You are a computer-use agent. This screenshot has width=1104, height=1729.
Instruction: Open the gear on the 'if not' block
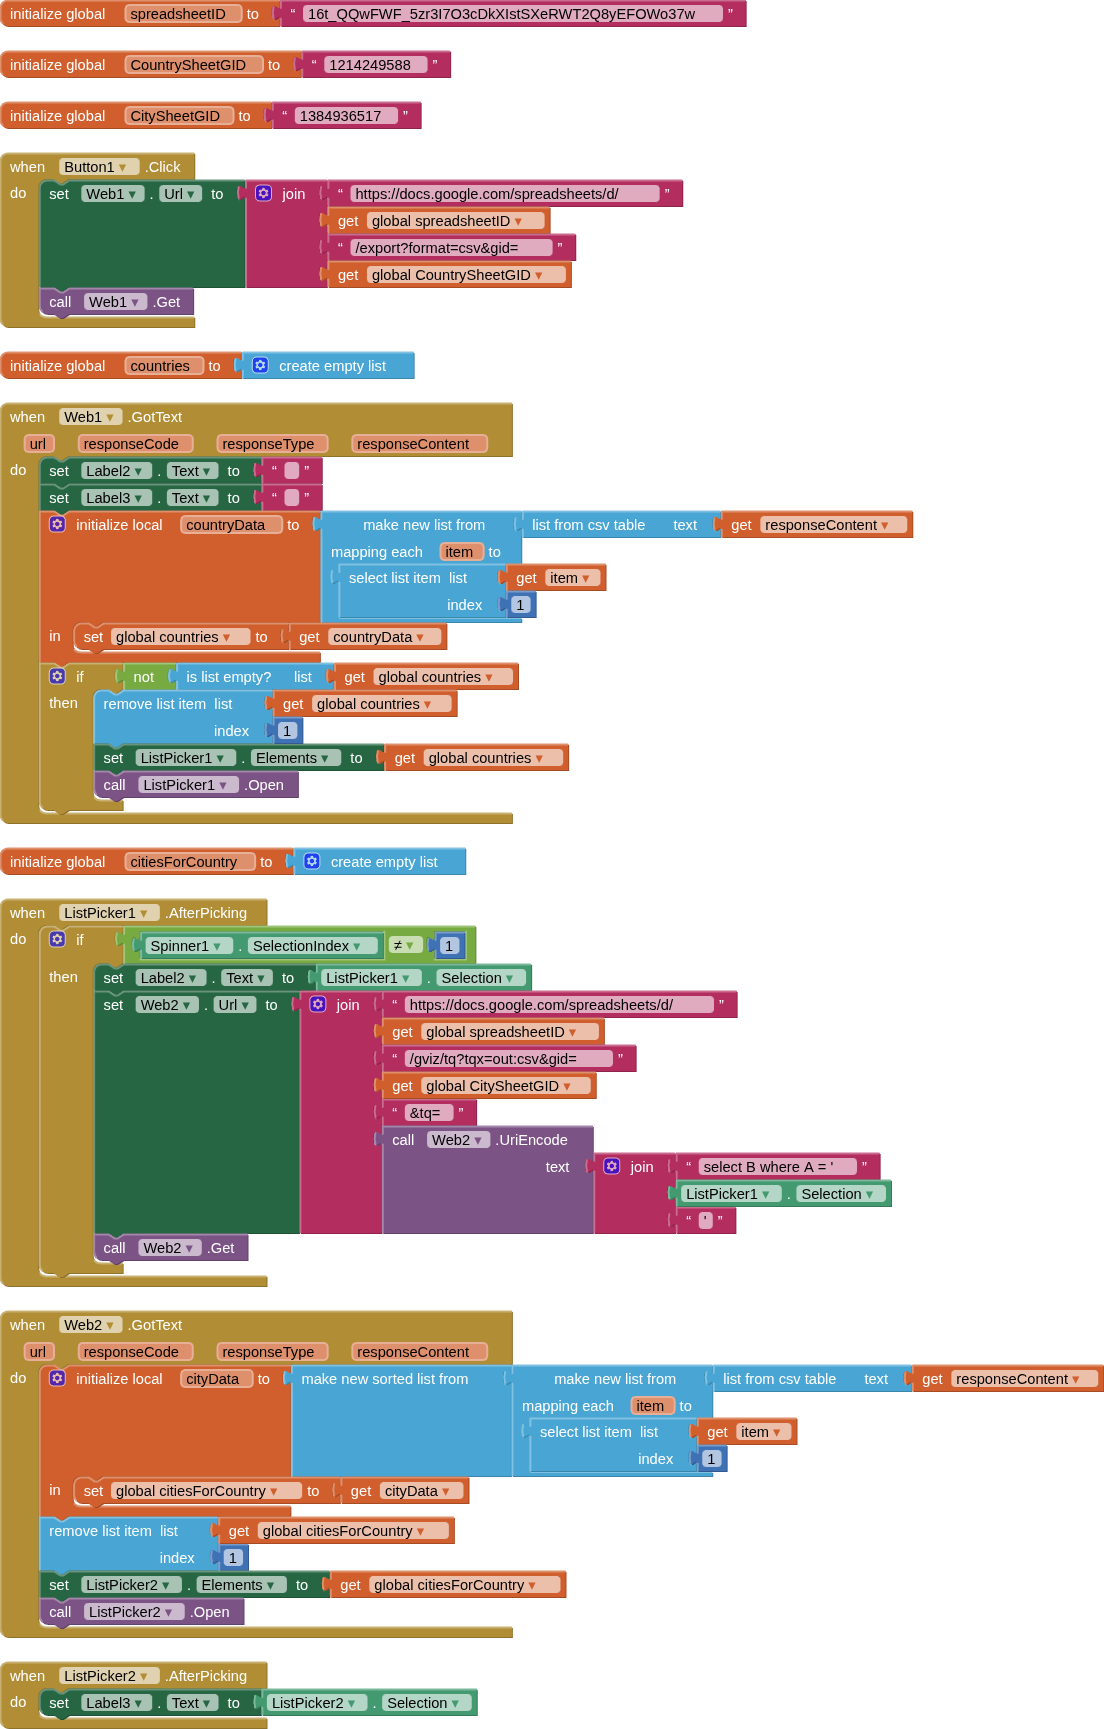pos(58,676)
